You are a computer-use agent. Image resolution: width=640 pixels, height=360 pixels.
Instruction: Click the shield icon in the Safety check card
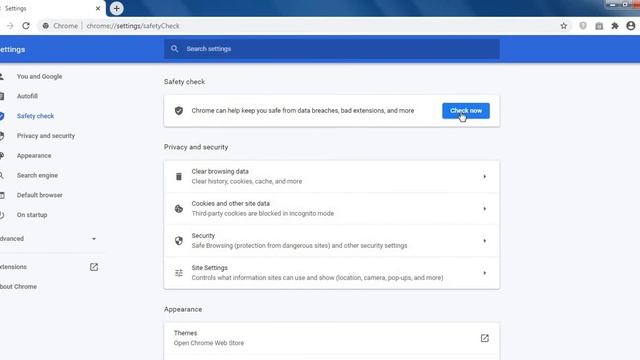pos(179,111)
